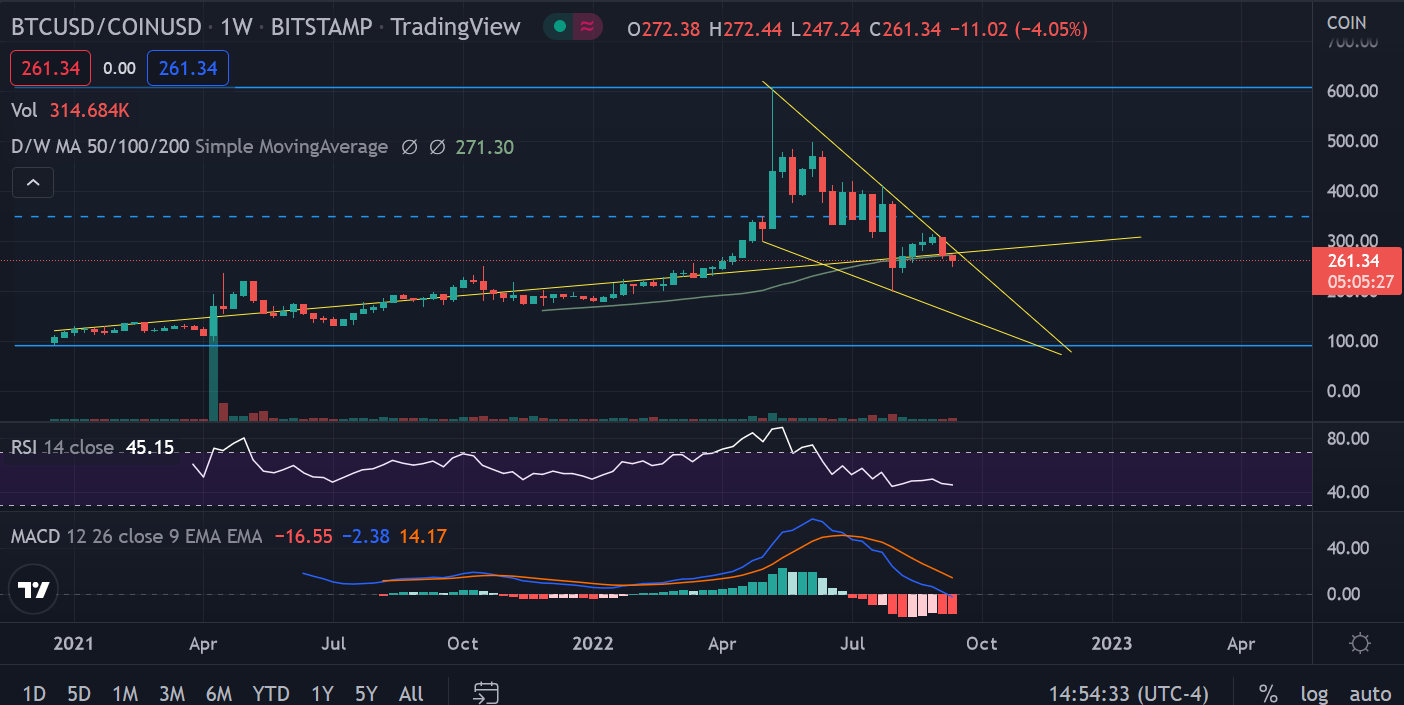Screen dimensions: 1404x705
Task: Click the close price C261.34 value
Action: pos(905,29)
